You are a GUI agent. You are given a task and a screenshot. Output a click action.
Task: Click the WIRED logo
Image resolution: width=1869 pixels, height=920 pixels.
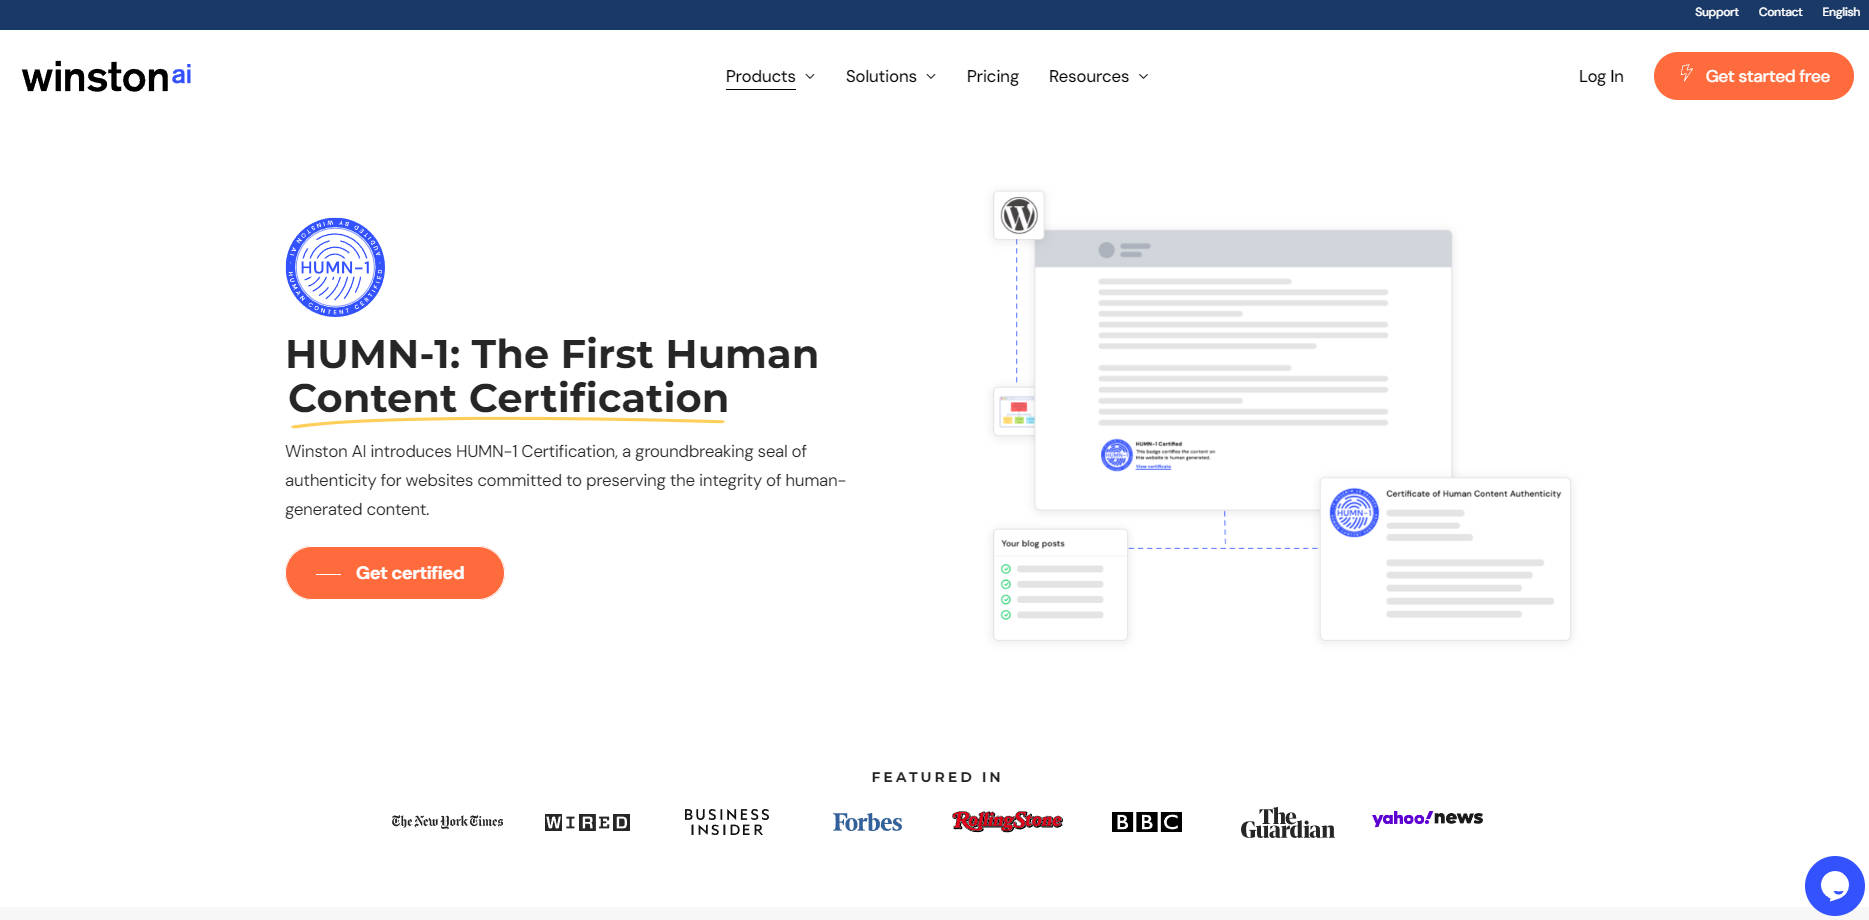pyautogui.click(x=587, y=821)
